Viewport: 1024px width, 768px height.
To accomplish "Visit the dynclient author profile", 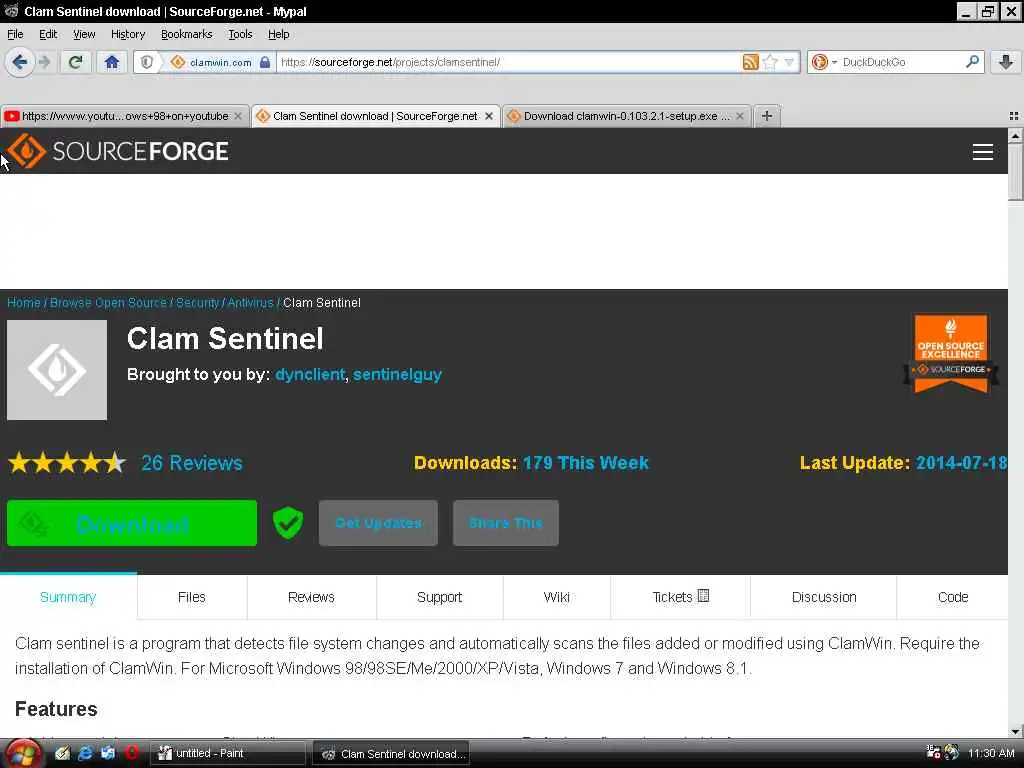I will coord(310,375).
